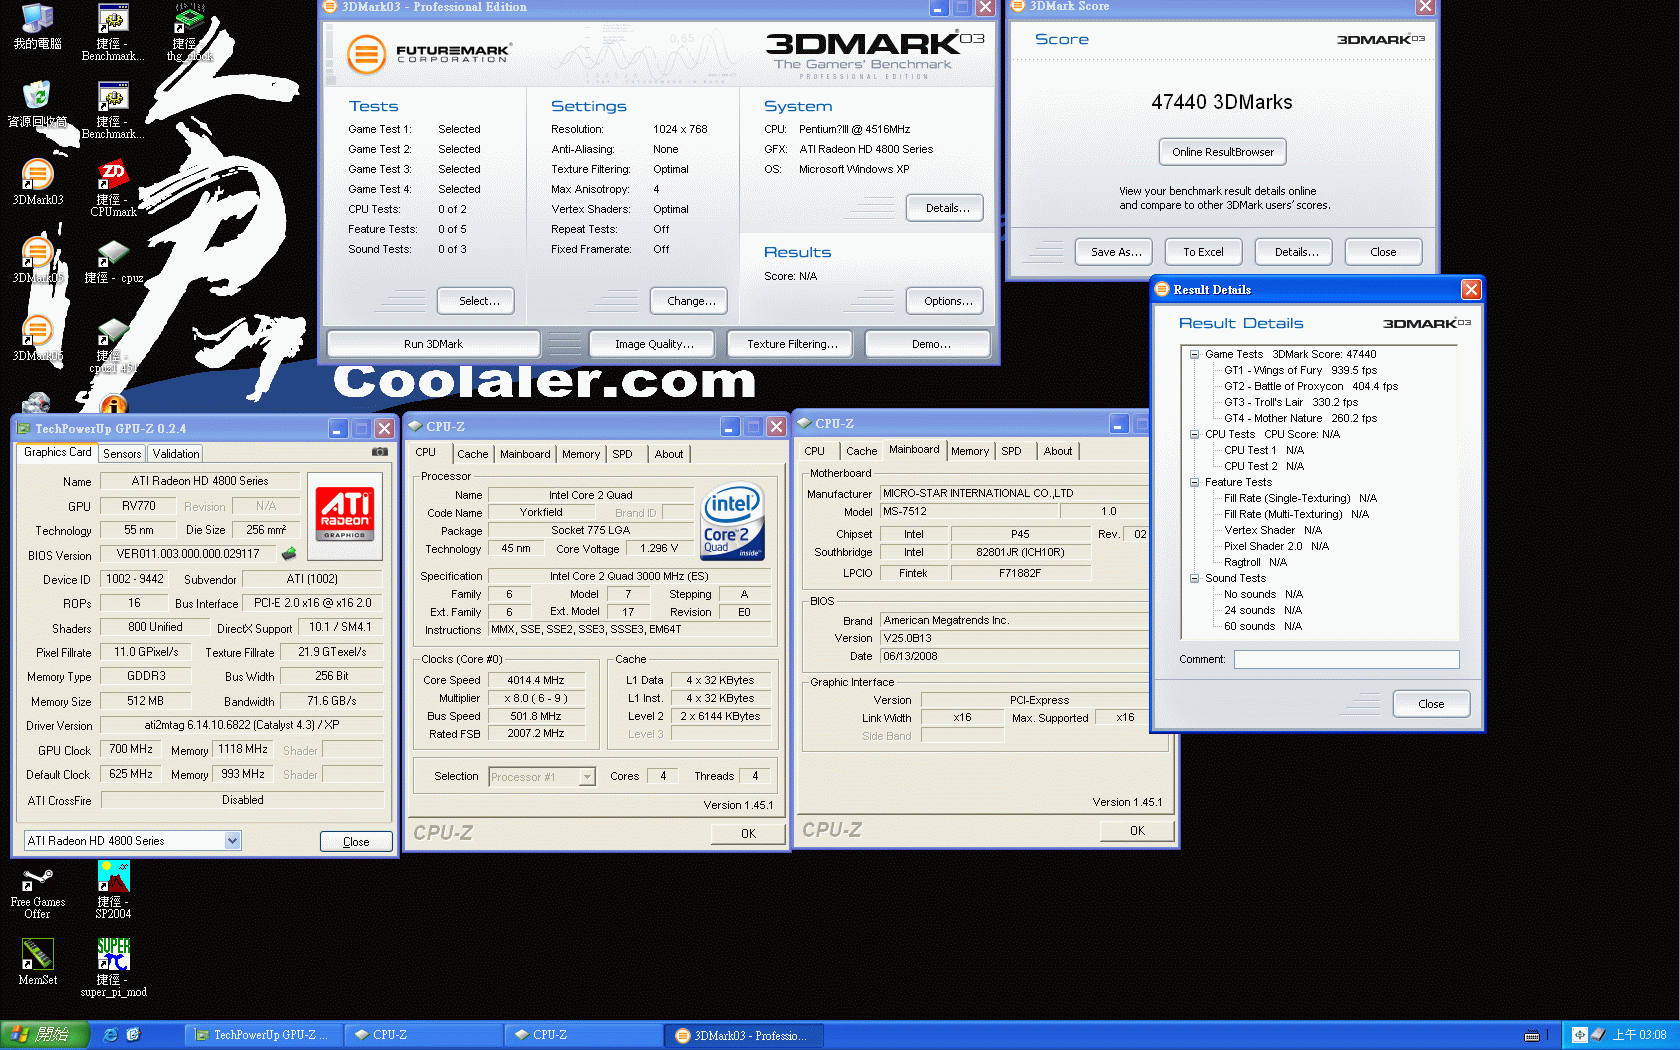Select the Benchmark shortcut beside 我的電腦
Viewport: 1680px width, 1050px height.
point(113,32)
